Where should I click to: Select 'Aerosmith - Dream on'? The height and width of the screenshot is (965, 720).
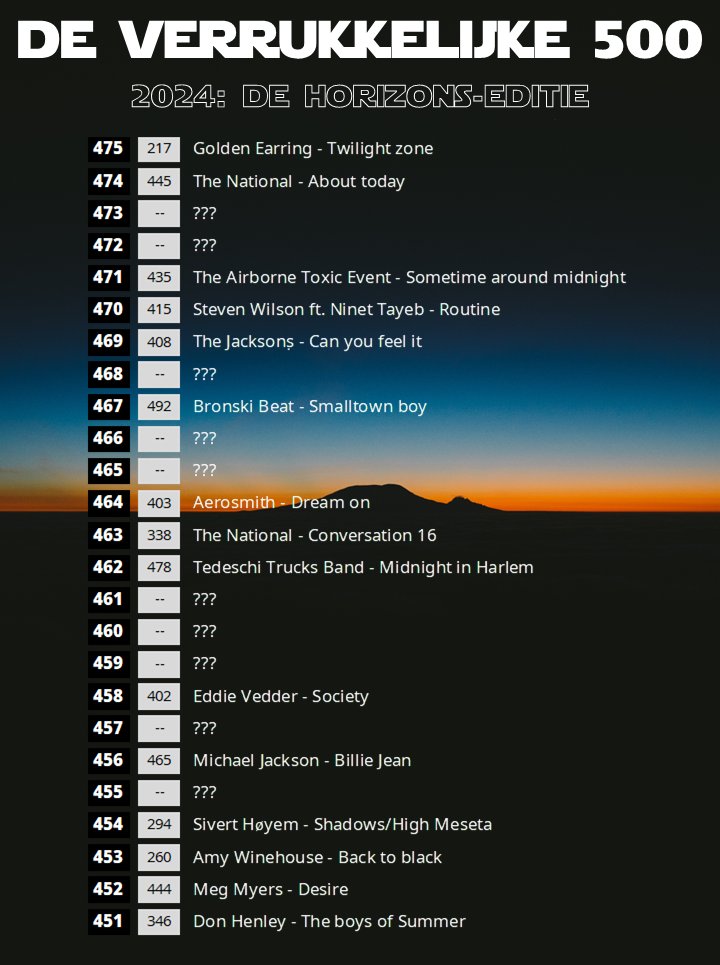pos(281,503)
